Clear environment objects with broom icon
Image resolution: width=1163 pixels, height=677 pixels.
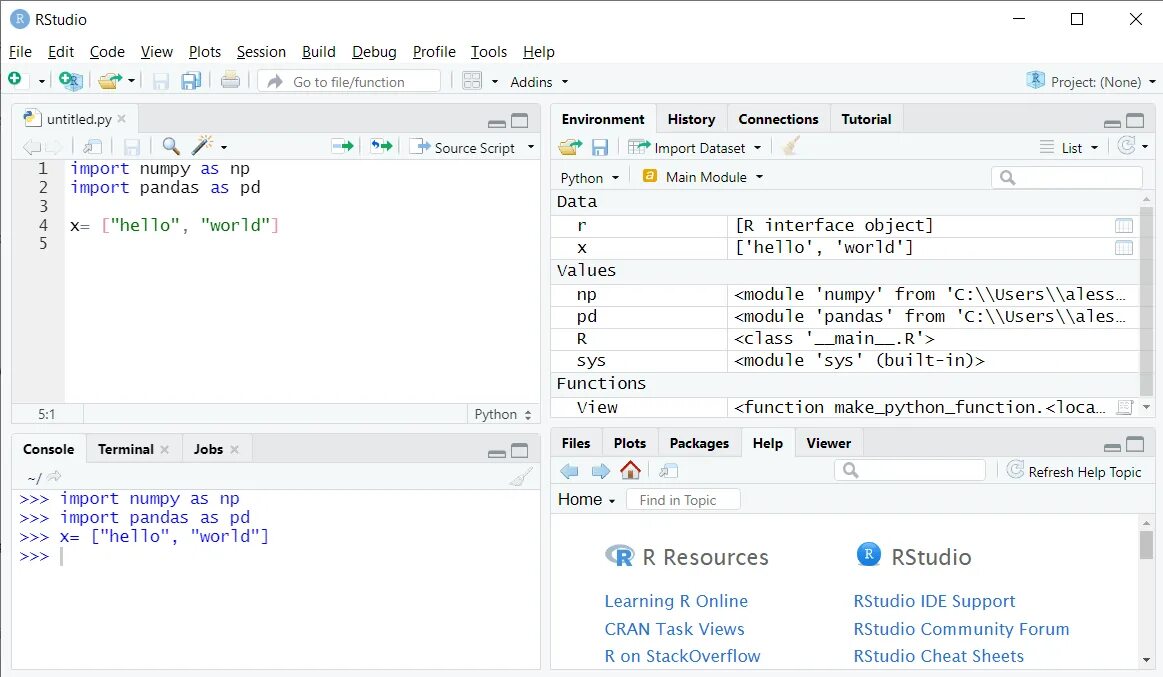pos(791,146)
